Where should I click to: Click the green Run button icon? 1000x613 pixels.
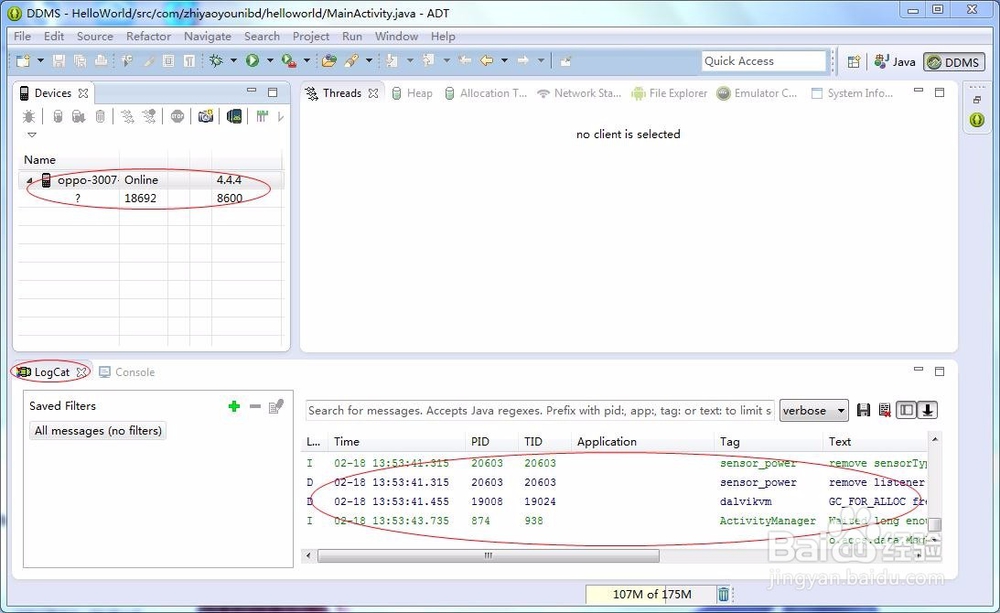pyautogui.click(x=253, y=61)
